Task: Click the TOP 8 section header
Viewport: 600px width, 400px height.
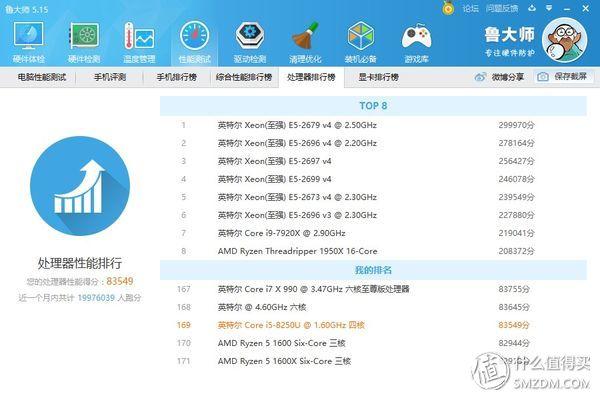Action: (373, 106)
